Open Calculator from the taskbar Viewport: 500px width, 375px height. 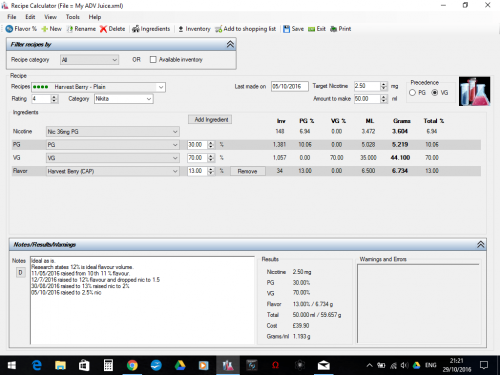(x=108, y=366)
